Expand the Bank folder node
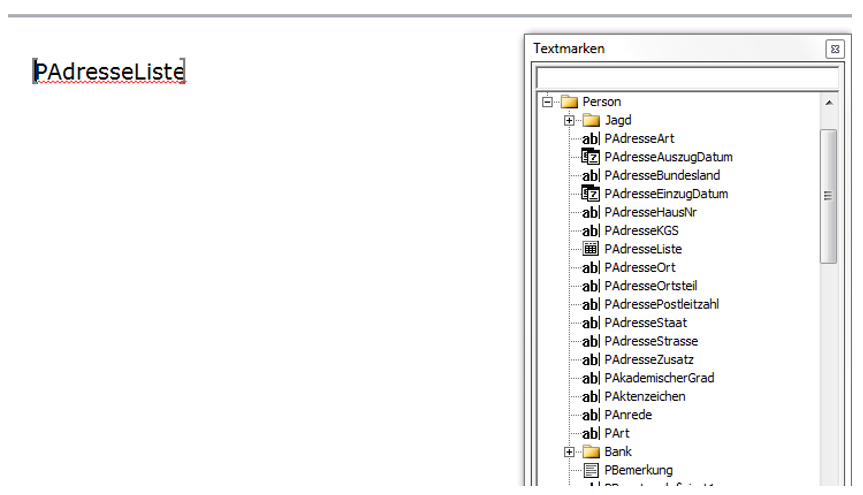Image resolution: width=863 pixels, height=495 pixels. (569, 452)
